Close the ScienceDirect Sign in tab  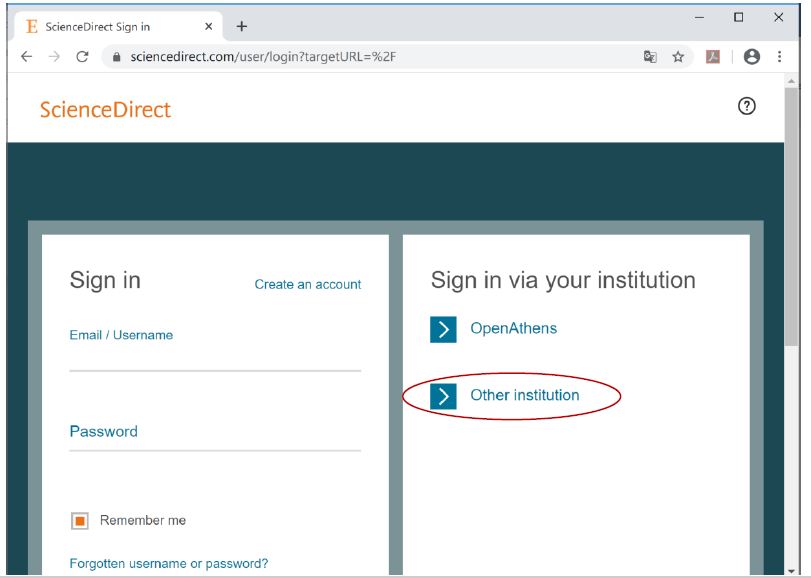[x=208, y=26]
